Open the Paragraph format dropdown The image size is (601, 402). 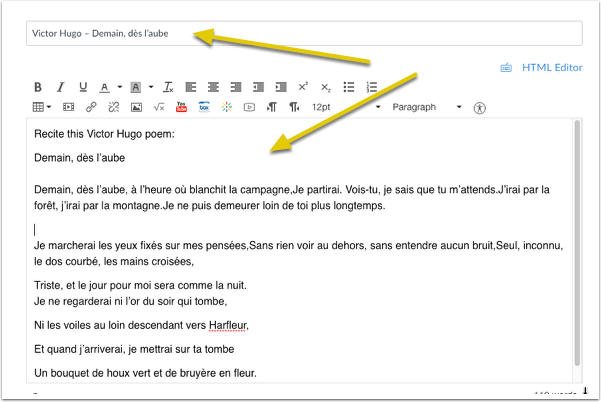pos(427,107)
